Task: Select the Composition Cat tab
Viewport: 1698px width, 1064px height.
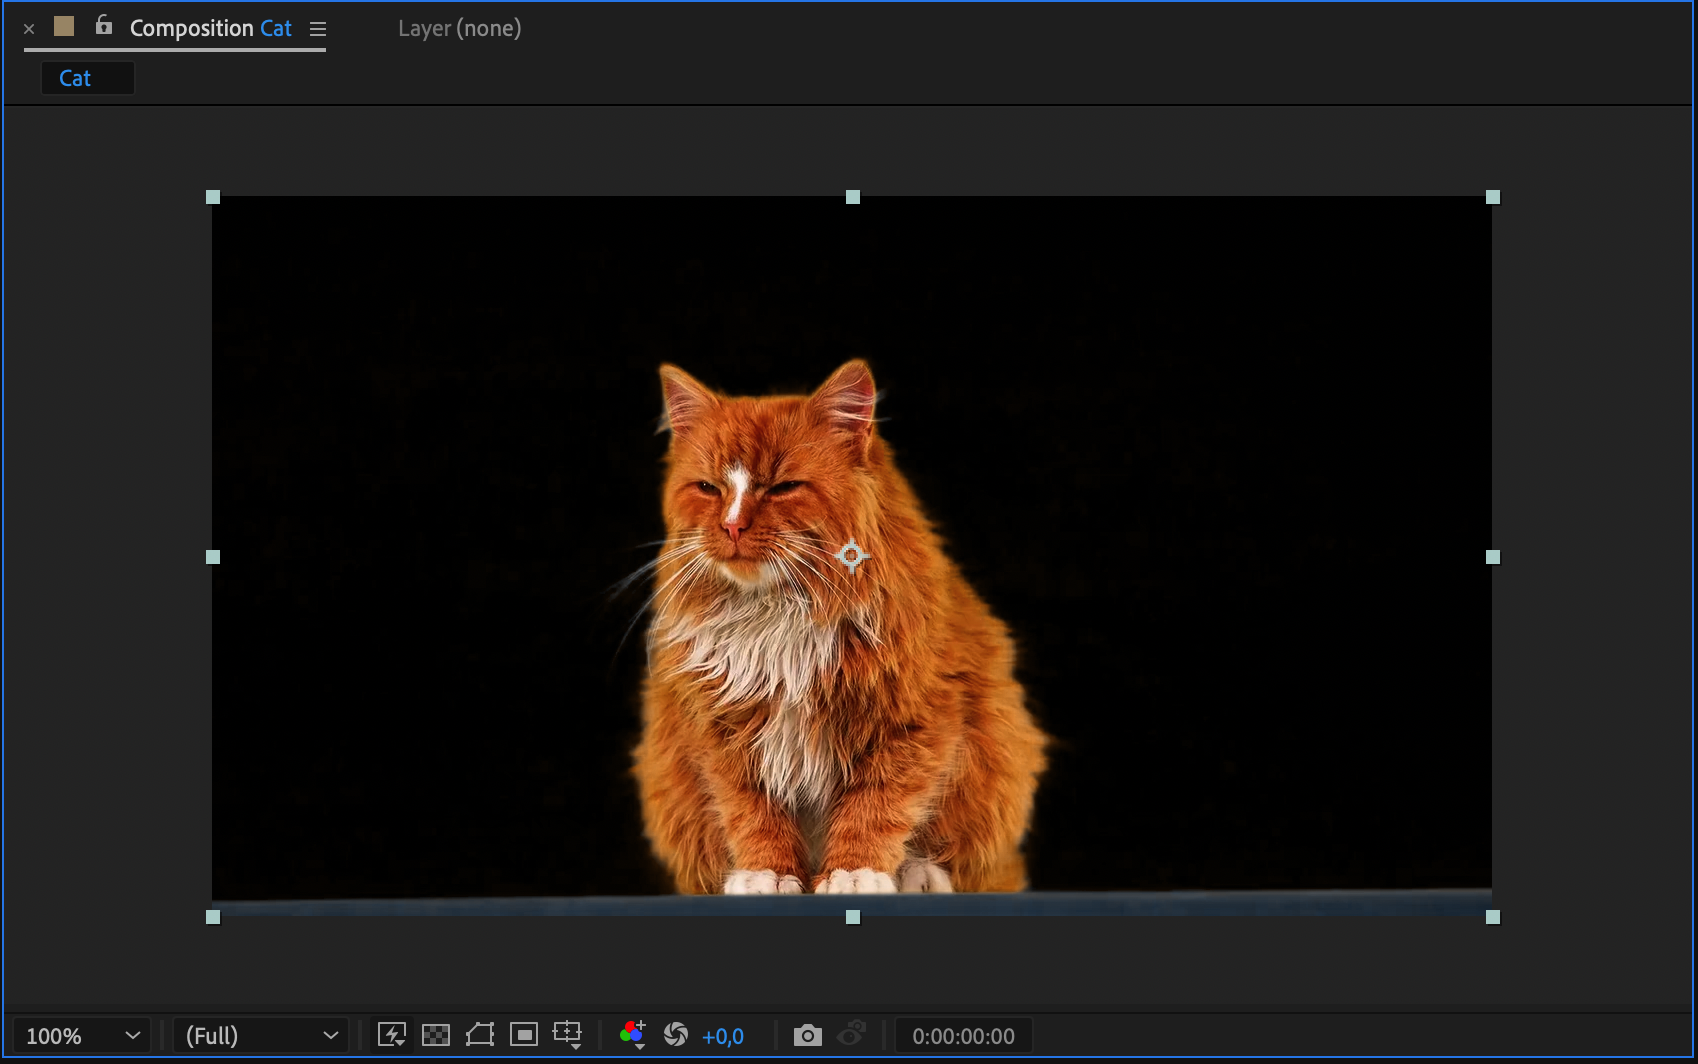Action: coord(210,28)
